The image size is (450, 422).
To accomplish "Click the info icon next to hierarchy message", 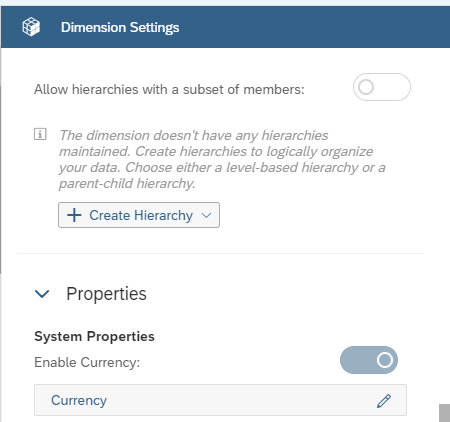I will pos(40,134).
